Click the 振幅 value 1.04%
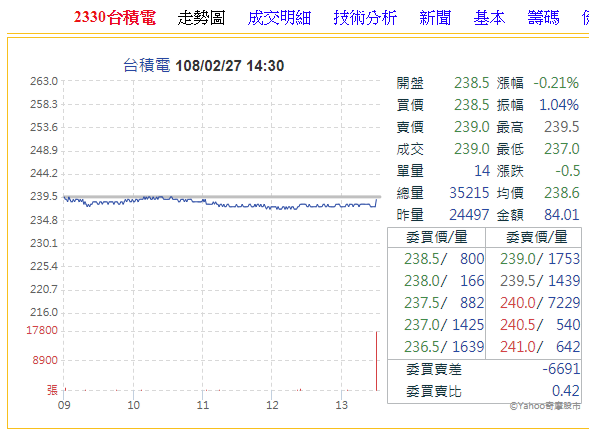The image size is (589, 436). (559, 105)
